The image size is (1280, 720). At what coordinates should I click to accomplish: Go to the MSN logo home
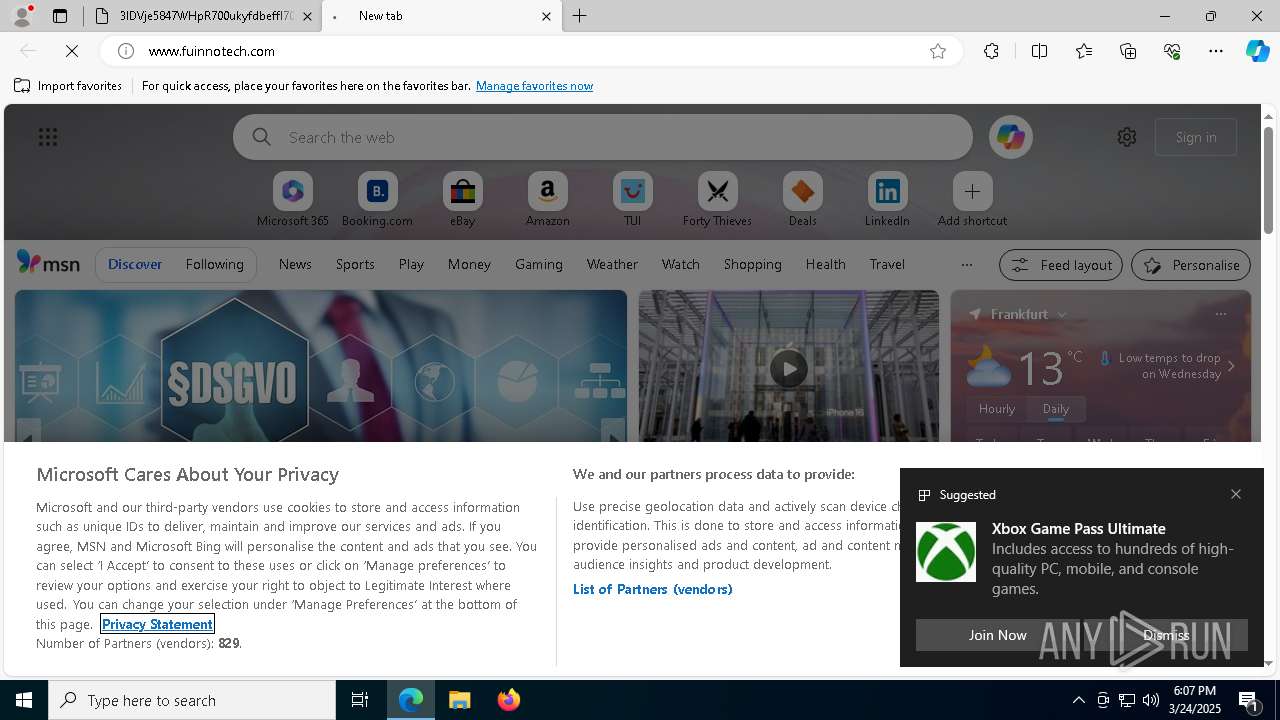(x=47, y=263)
